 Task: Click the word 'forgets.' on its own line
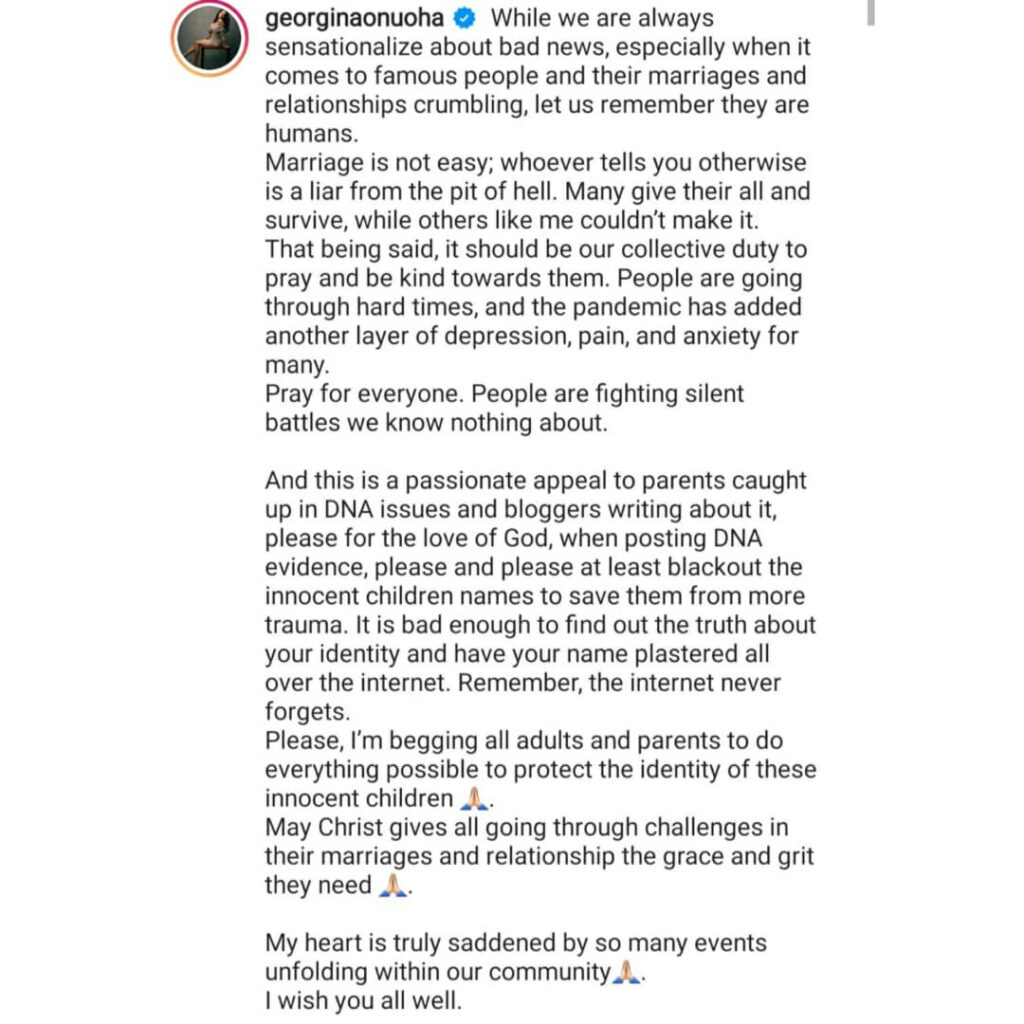[x=308, y=711]
